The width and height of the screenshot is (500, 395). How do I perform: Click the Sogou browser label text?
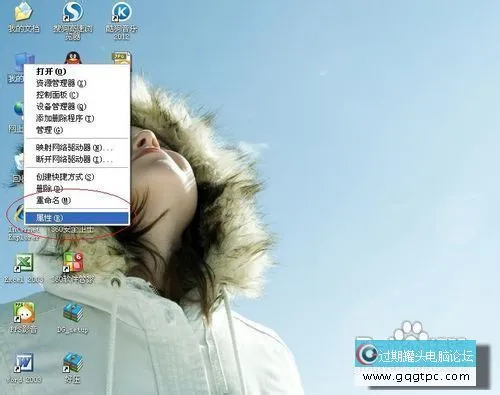click(73, 32)
